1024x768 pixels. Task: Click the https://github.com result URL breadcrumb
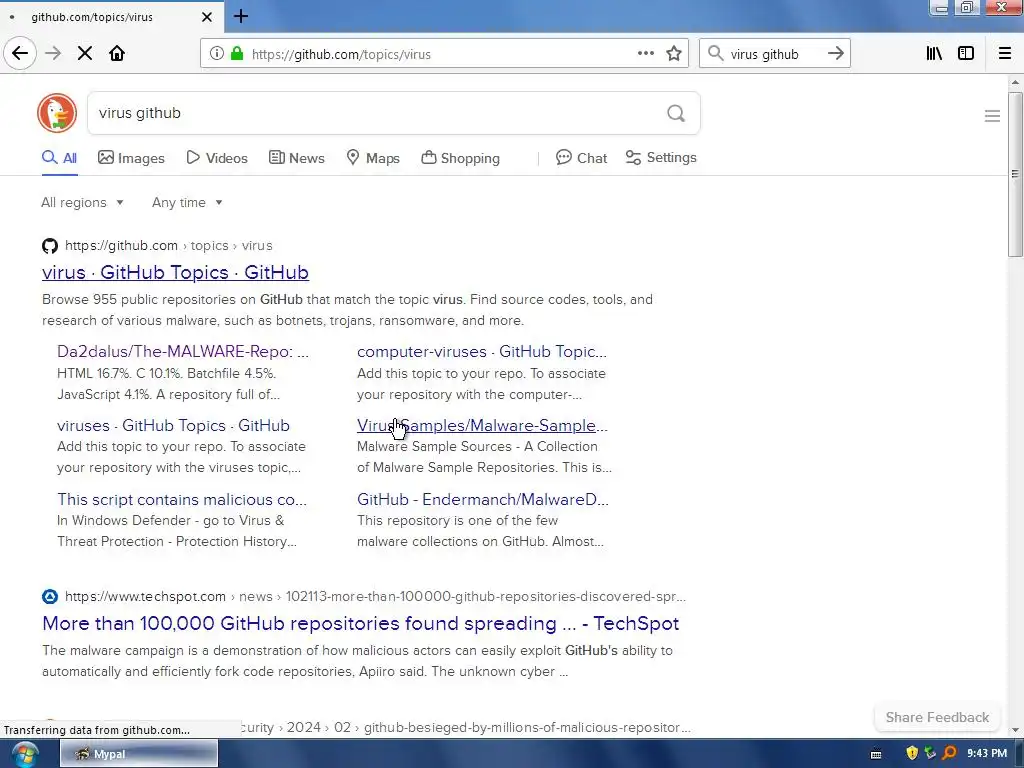[168, 246]
